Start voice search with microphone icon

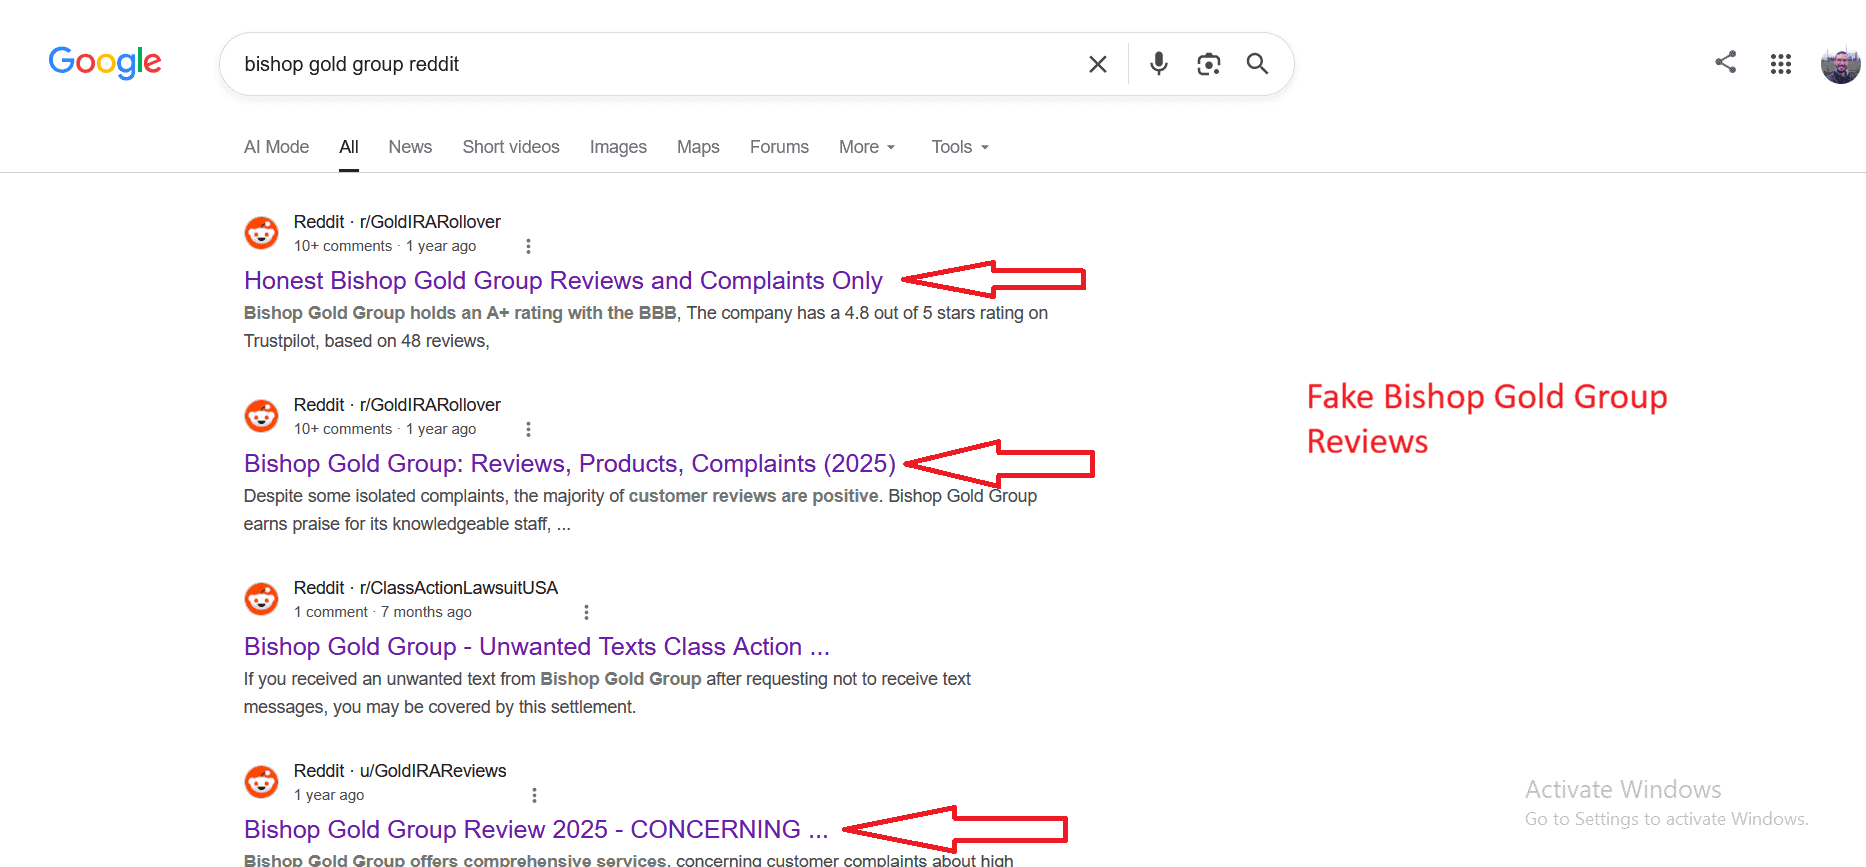point(1158,64)
